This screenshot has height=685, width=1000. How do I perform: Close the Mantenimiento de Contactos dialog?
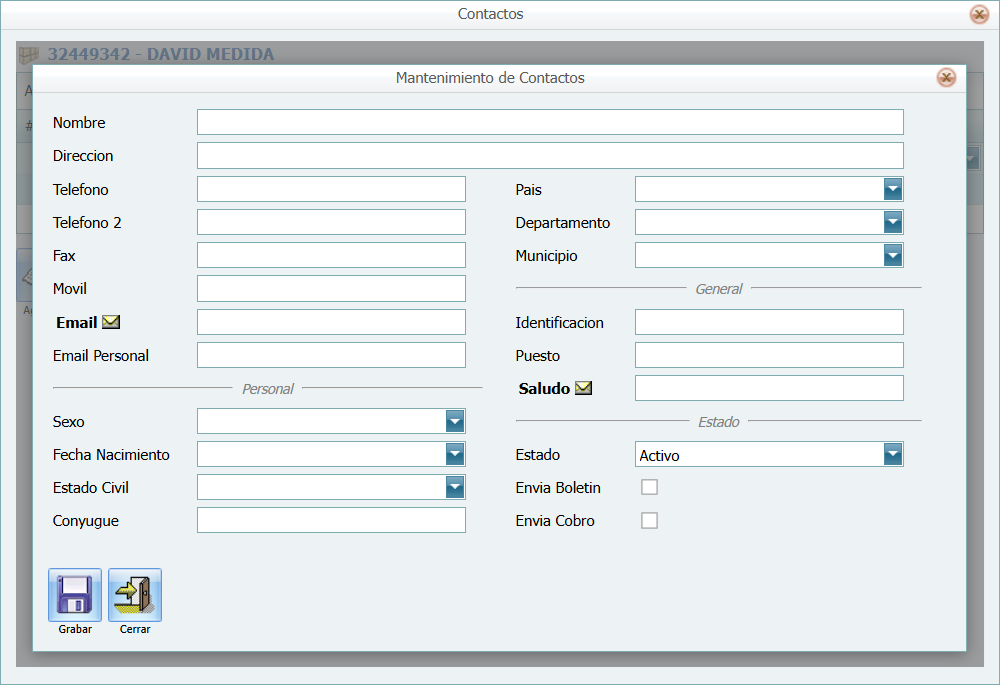click(x=945, y=78)
